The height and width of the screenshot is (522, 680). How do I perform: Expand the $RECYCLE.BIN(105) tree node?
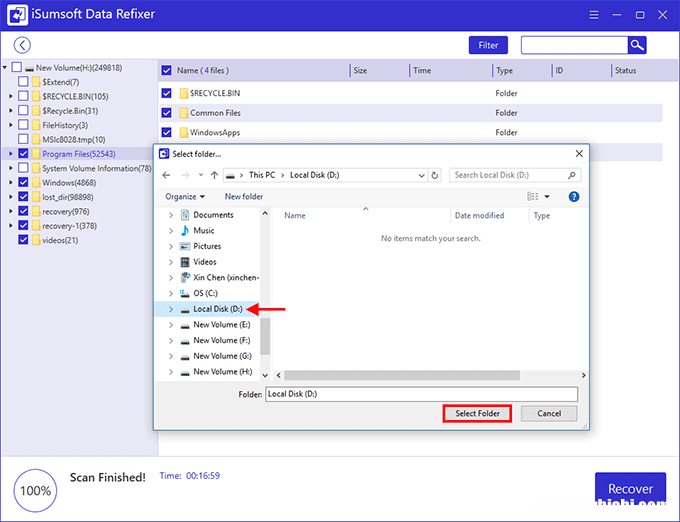11,96
